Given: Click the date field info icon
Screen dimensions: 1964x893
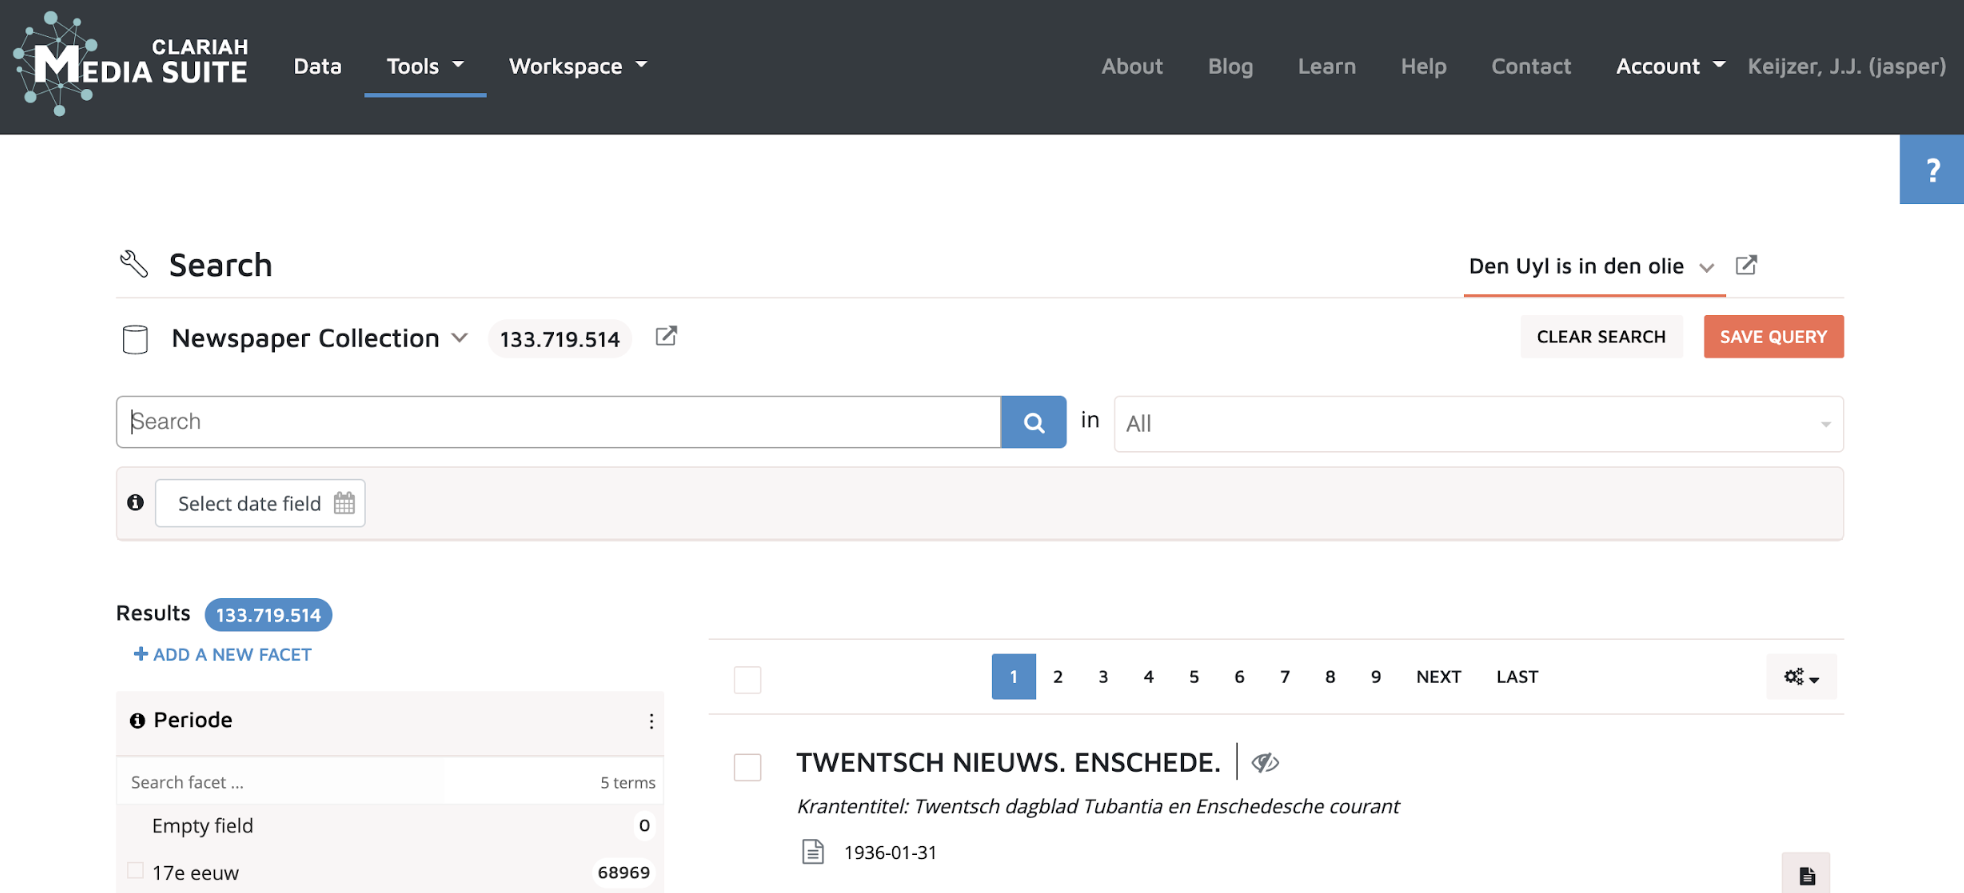Looking at the screenshot, I should coord(136,503).
